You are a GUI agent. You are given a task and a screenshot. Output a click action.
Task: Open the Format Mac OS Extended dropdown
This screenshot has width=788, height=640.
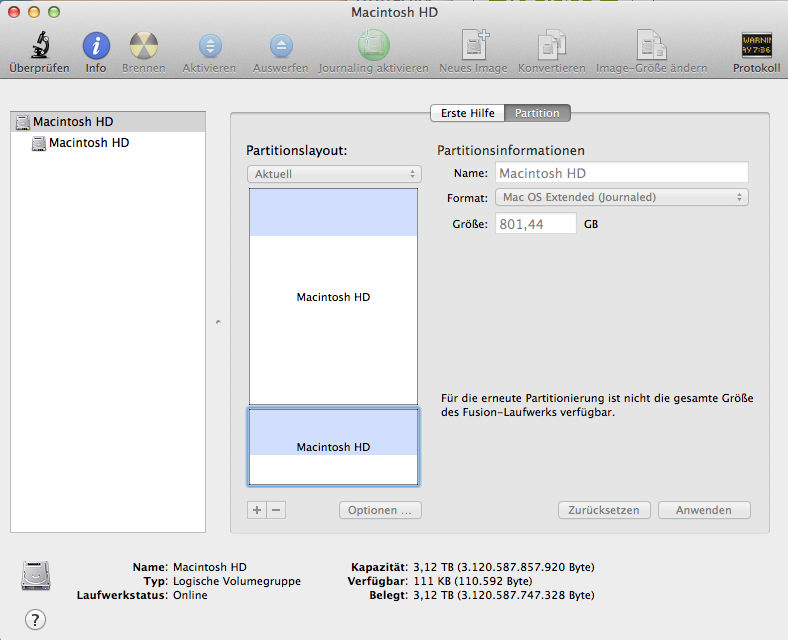[x=622, y=197]
